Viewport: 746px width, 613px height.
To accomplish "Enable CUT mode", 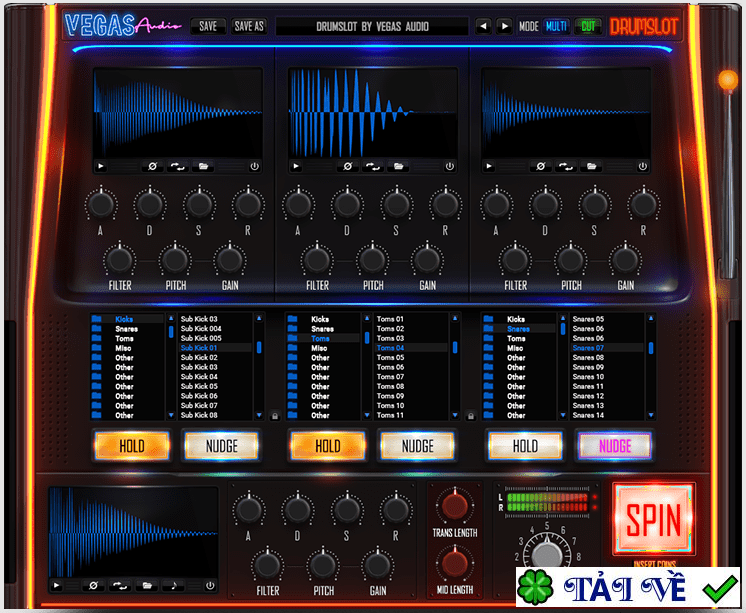I will click(588, 26).
